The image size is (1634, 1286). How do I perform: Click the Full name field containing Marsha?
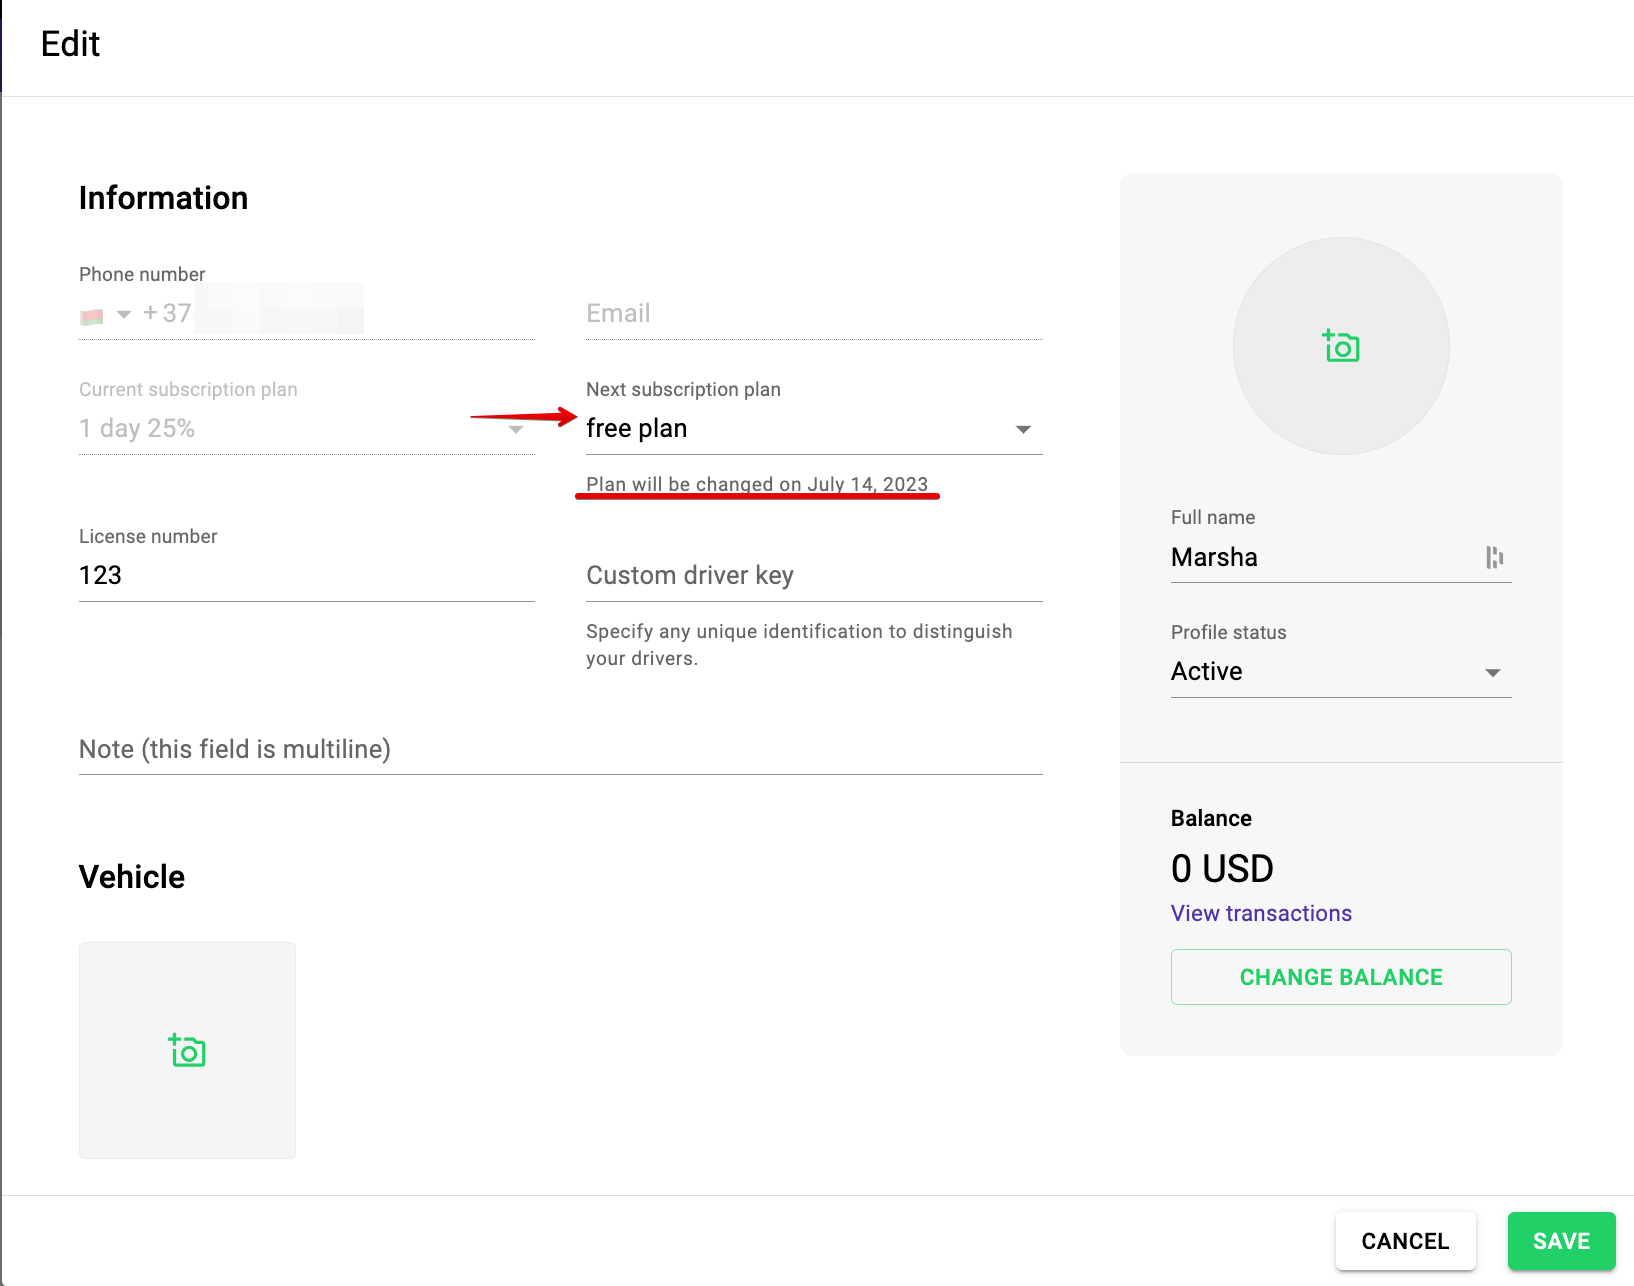tap(1320, 558)
